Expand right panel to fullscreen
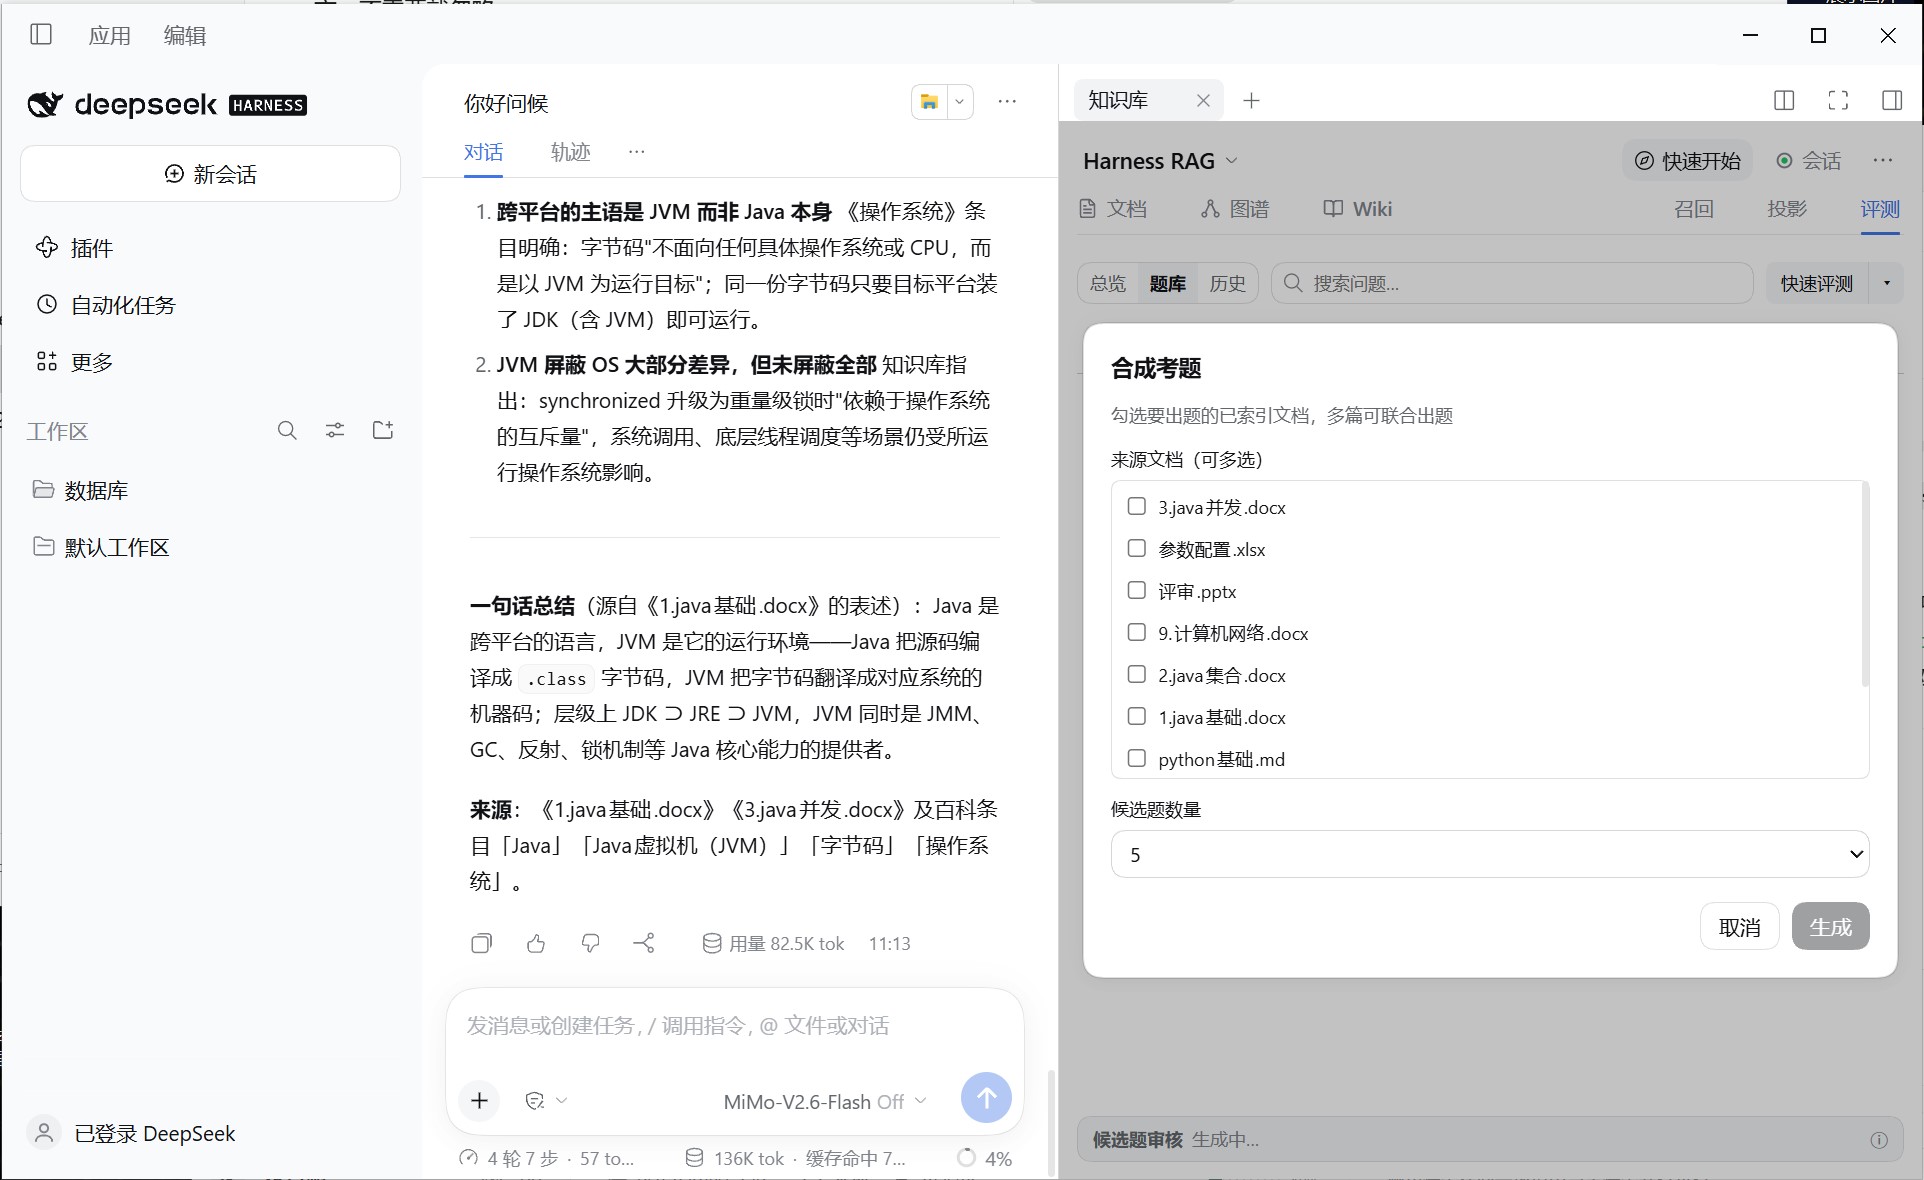 click(x=1838, y=100)
